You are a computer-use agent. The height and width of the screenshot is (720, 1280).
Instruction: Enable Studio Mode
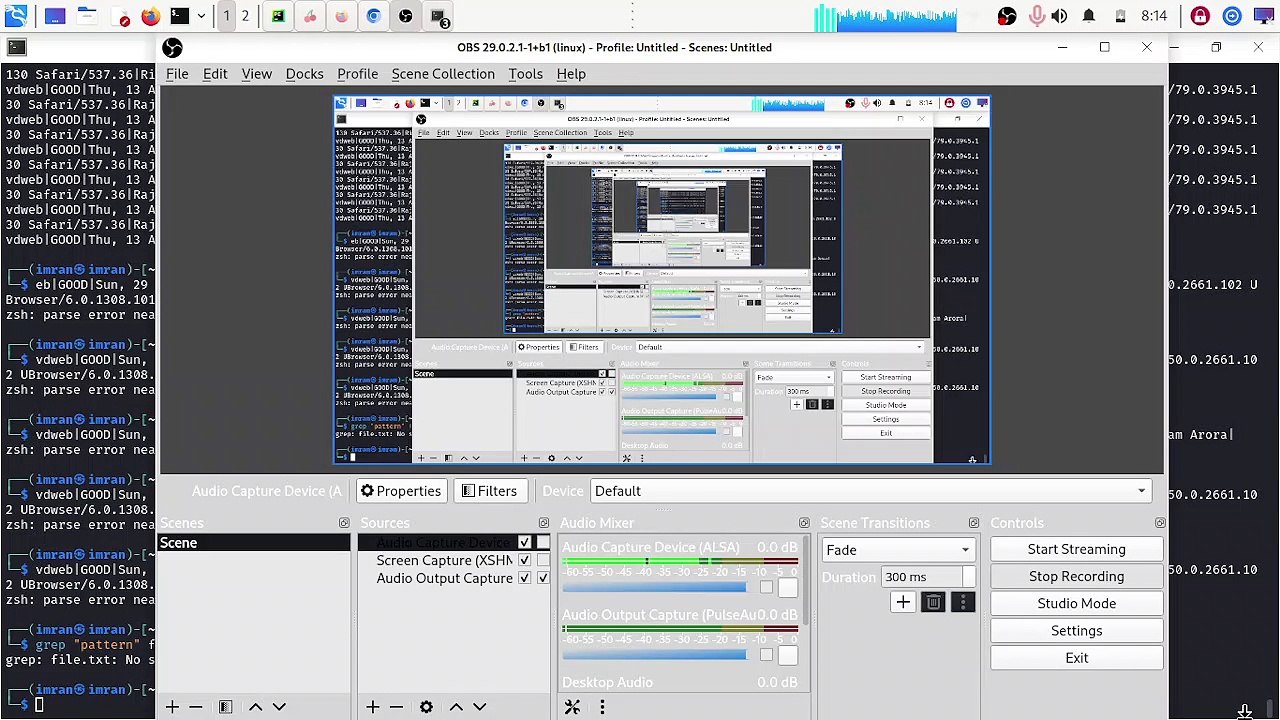click(x=1076, y=603)
